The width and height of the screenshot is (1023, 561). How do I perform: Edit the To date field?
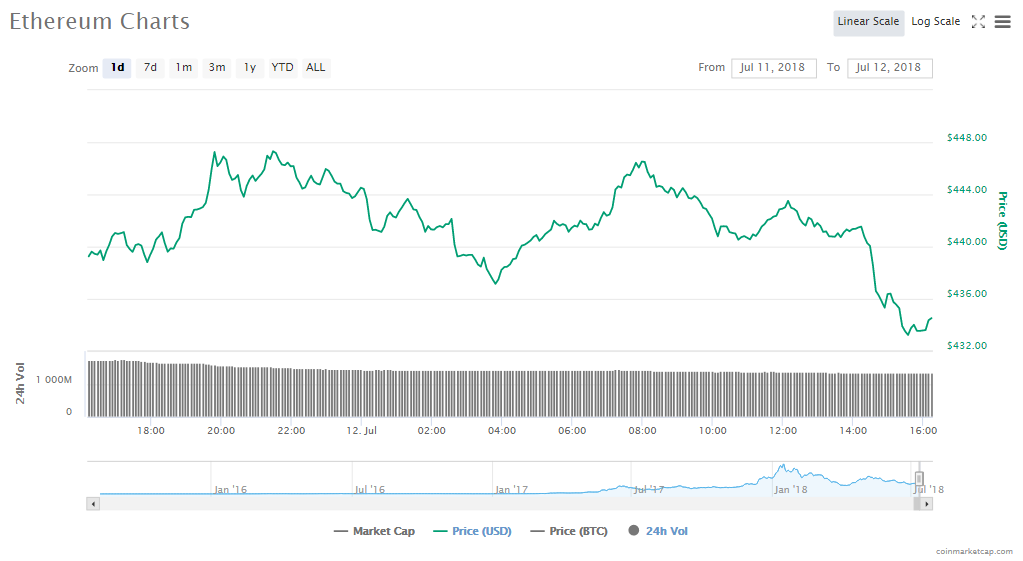click(x=890, y=68)
